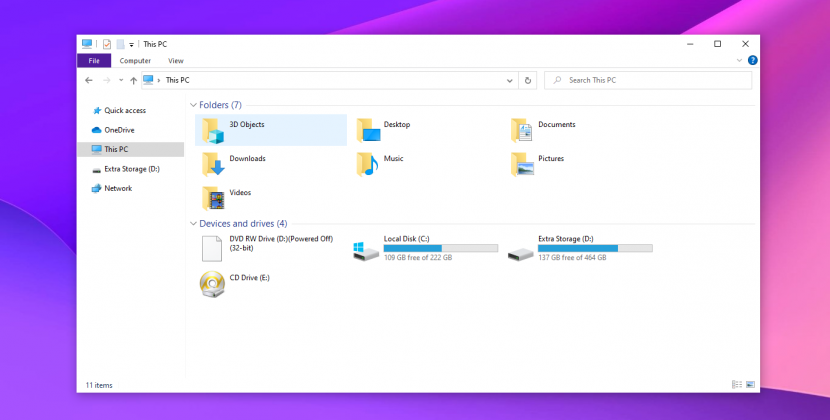
Task: Click the Local Disk (C:) label
Action: [x=407, y=239]
